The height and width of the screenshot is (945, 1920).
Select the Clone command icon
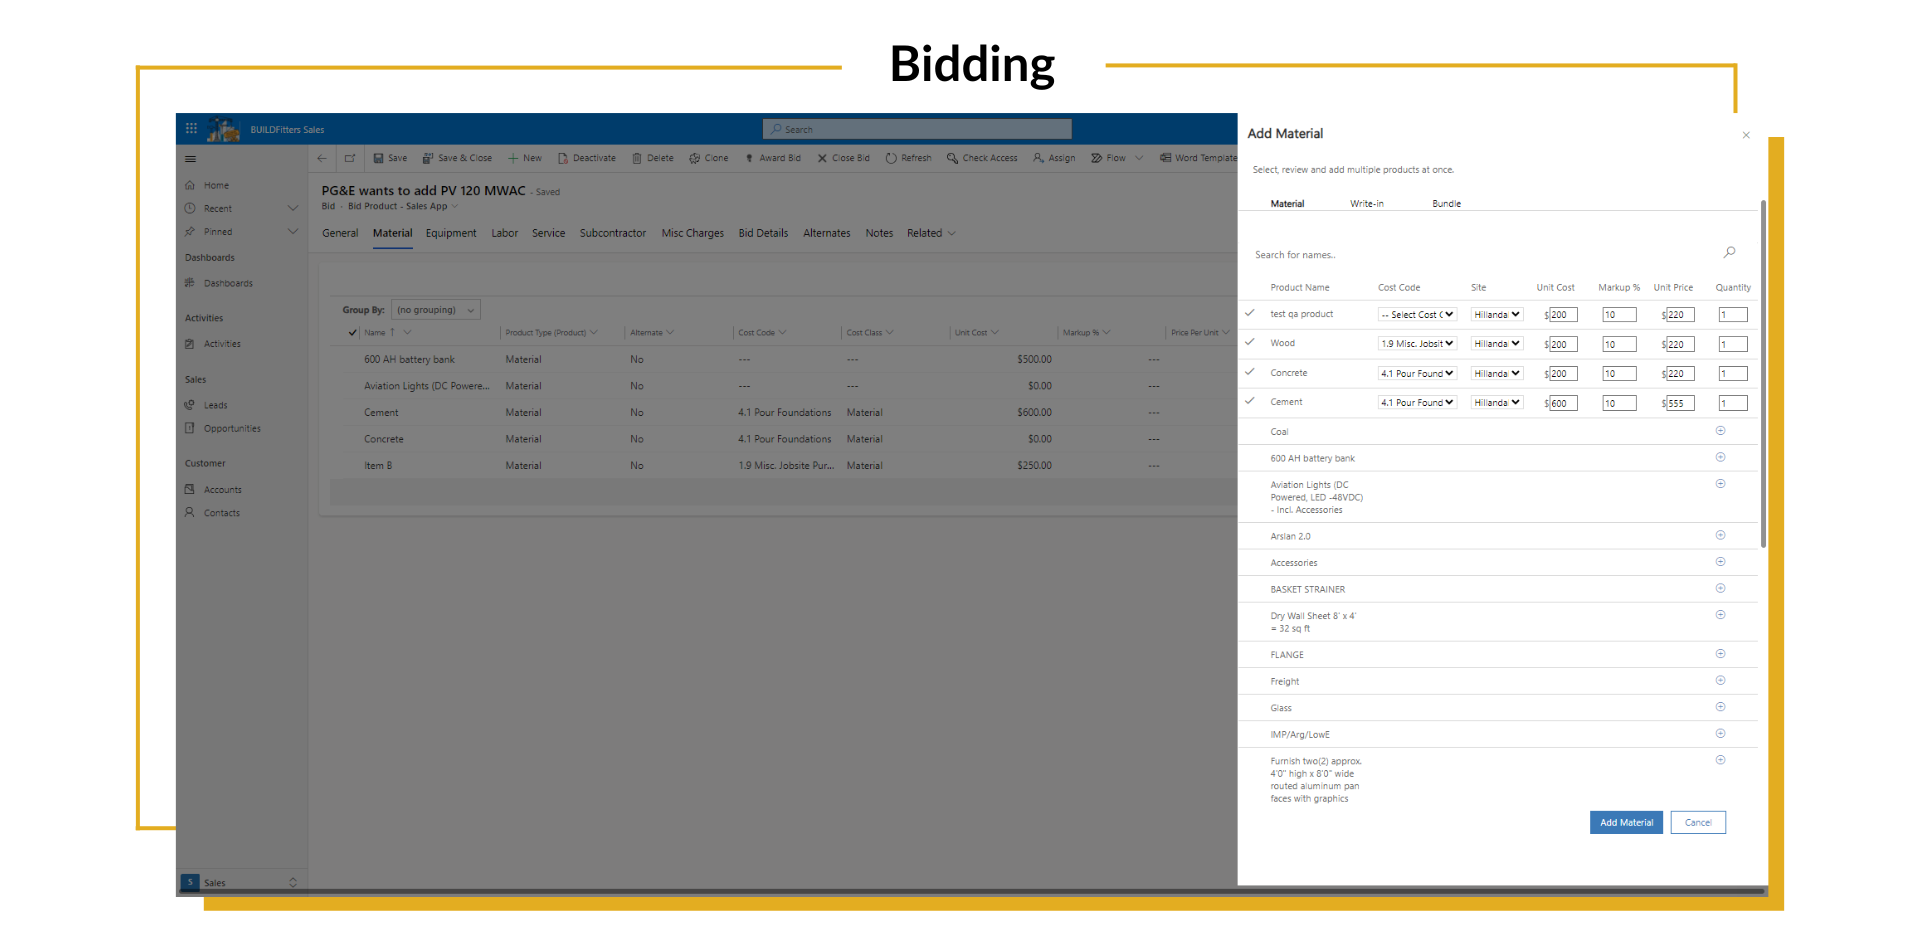(x=693, y=158)
